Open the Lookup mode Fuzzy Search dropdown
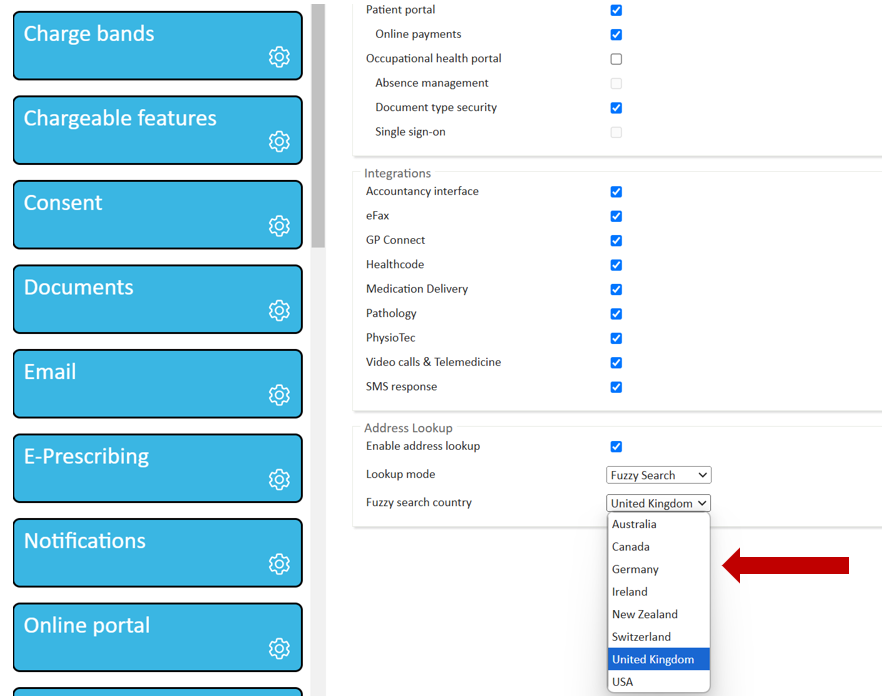Image resolution: width=882 pixels, height=696 pixels. pyautogui.click(x=658, y=476)
